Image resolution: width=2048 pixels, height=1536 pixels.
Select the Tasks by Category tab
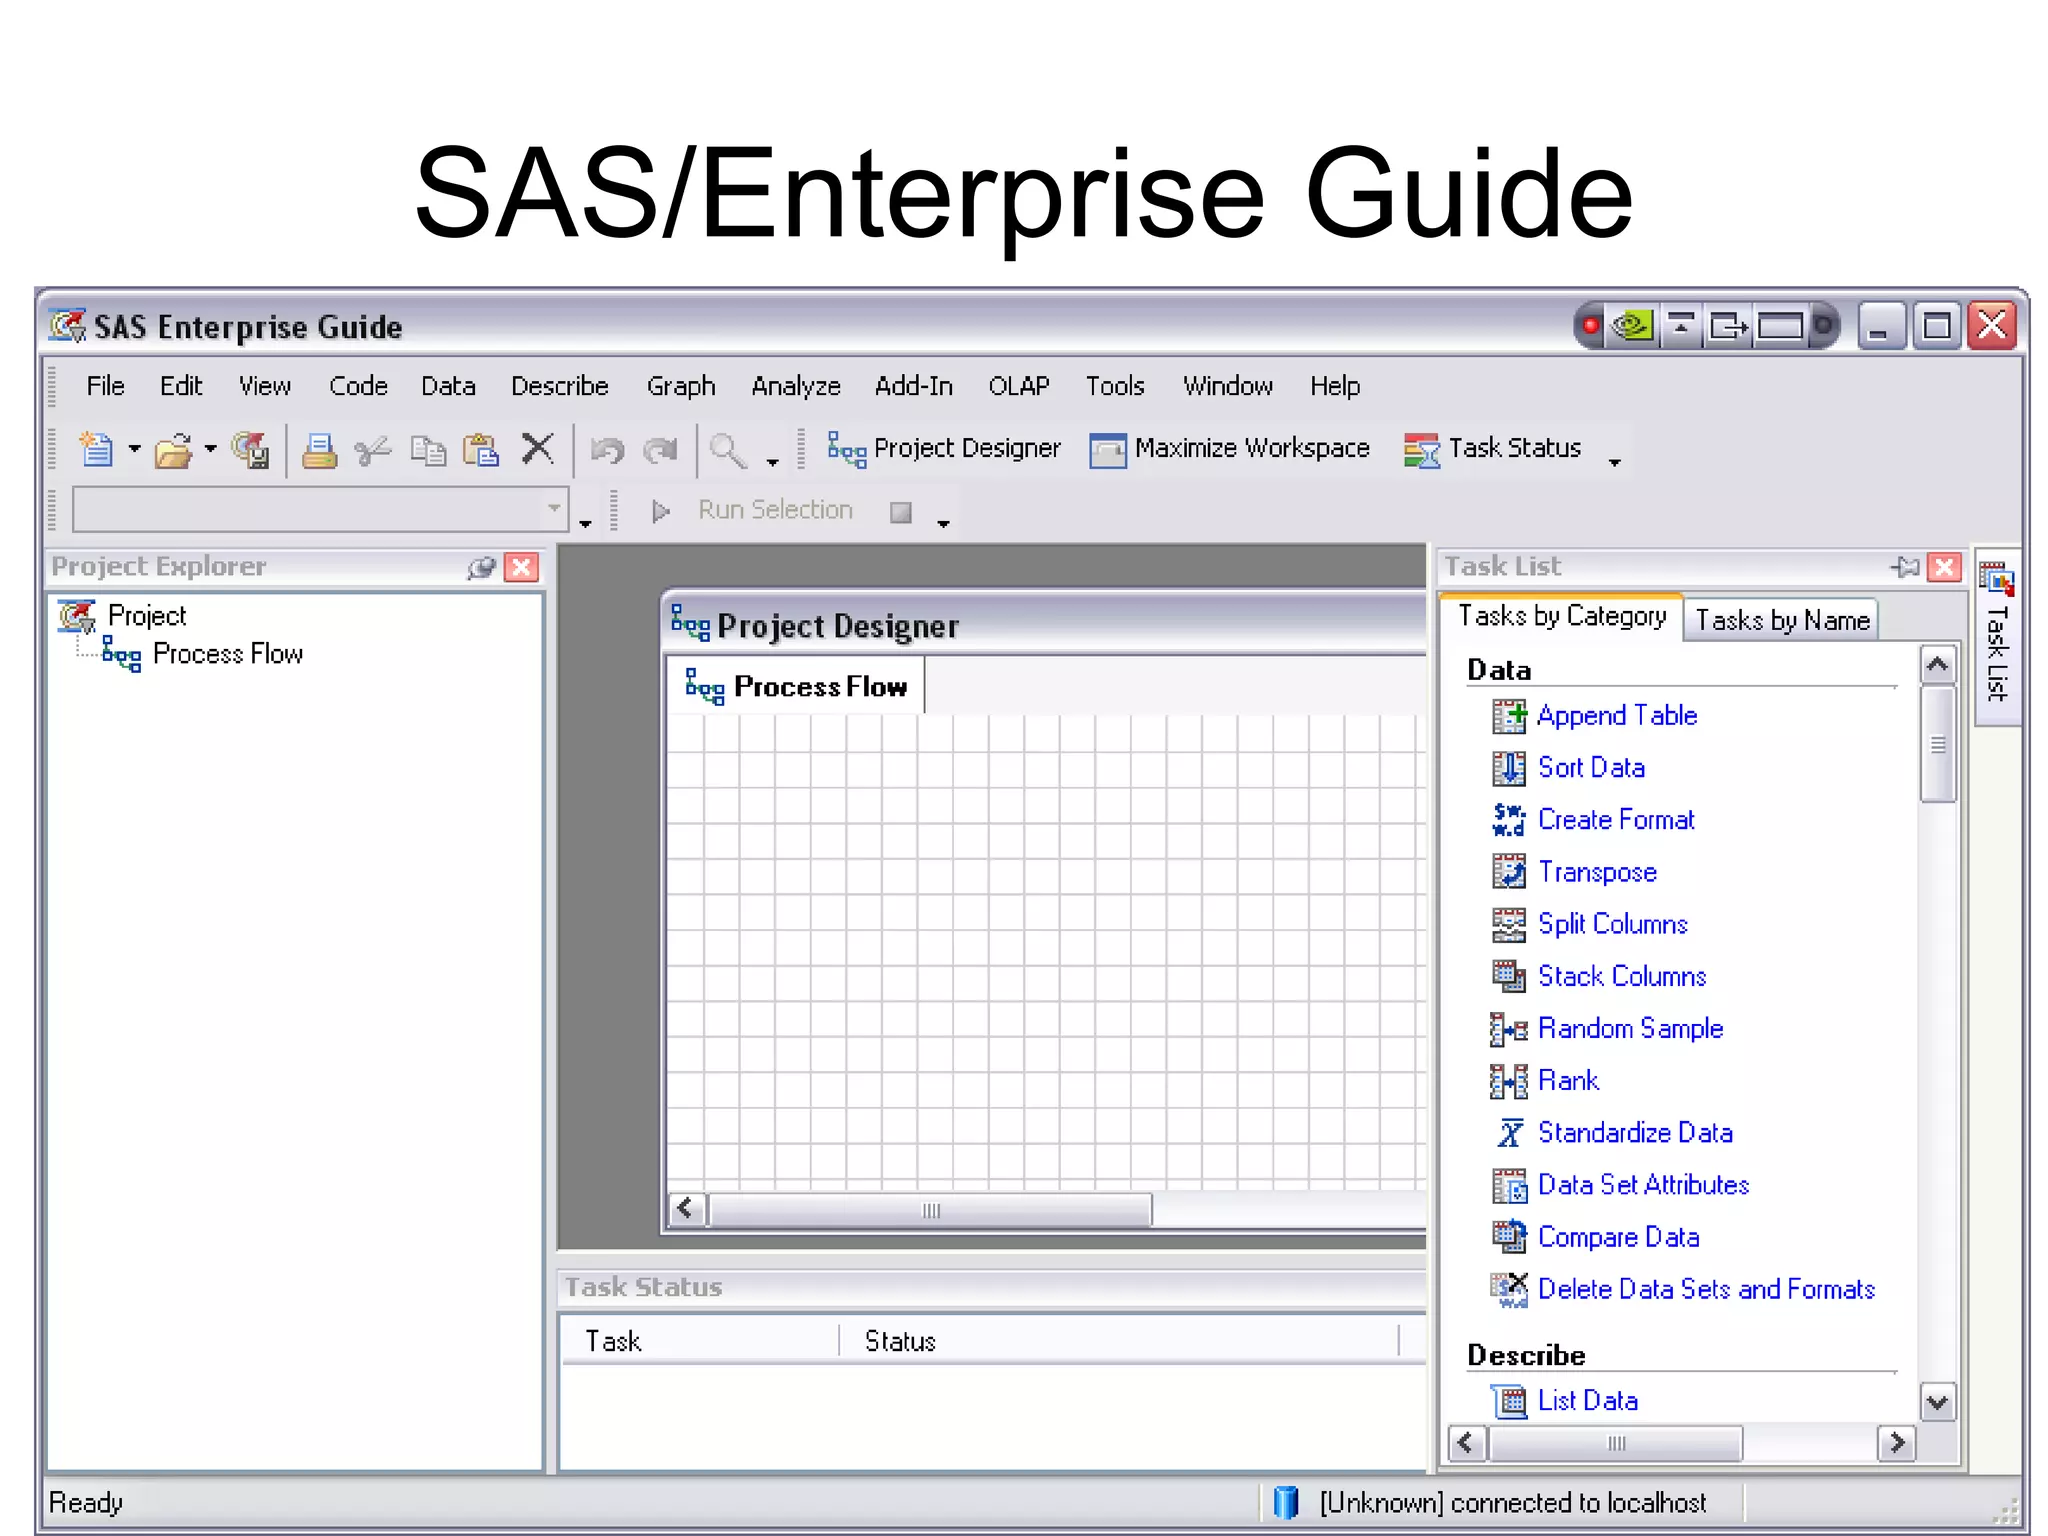click(x=1562, y=616)
